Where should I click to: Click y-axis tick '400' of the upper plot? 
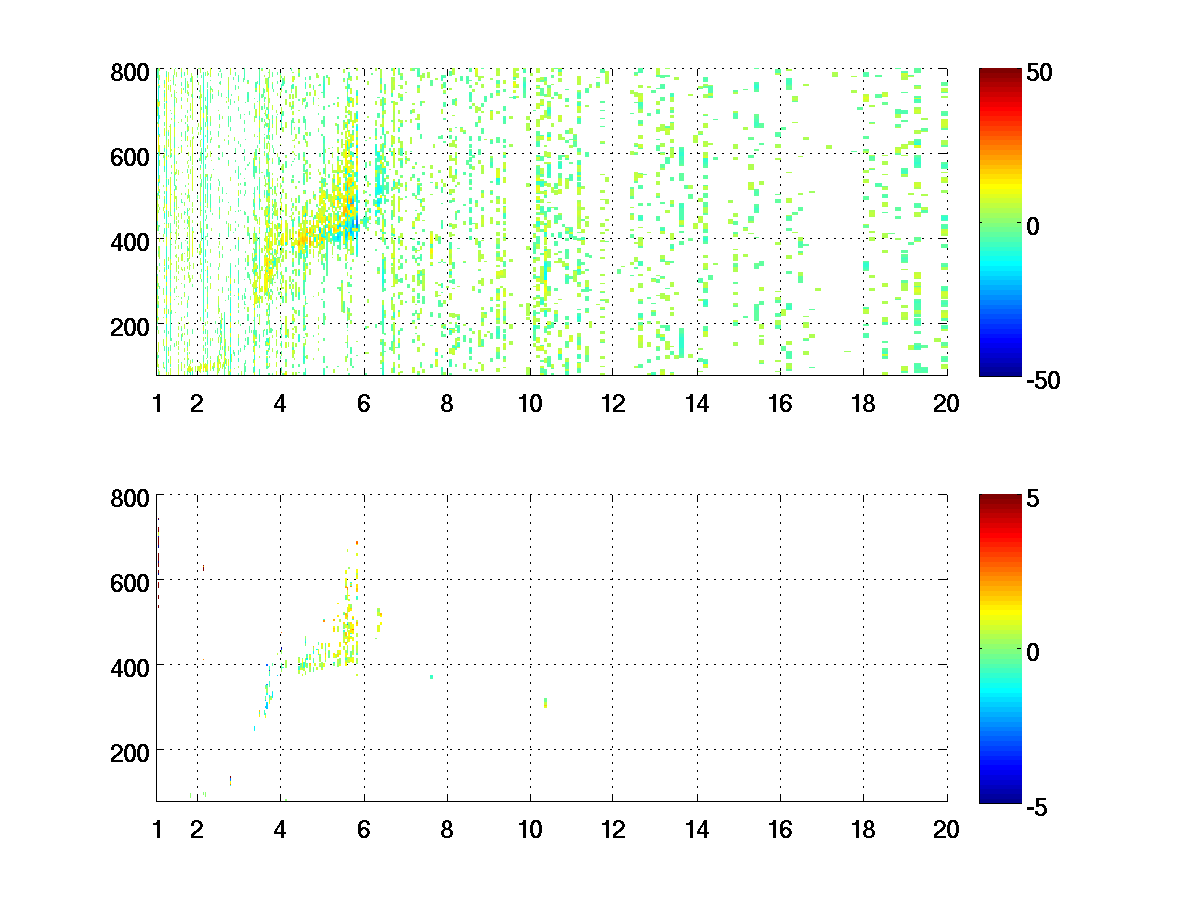point(130,241)
